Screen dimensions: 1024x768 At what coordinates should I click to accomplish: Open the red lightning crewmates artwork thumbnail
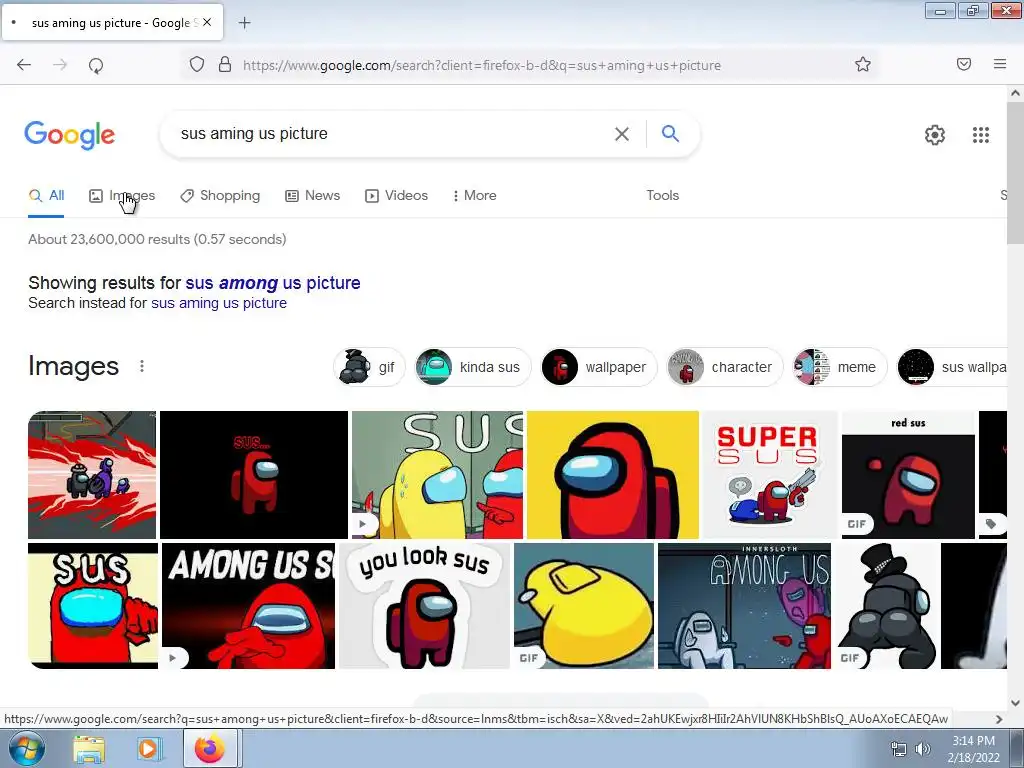click(x=92, y=475)
